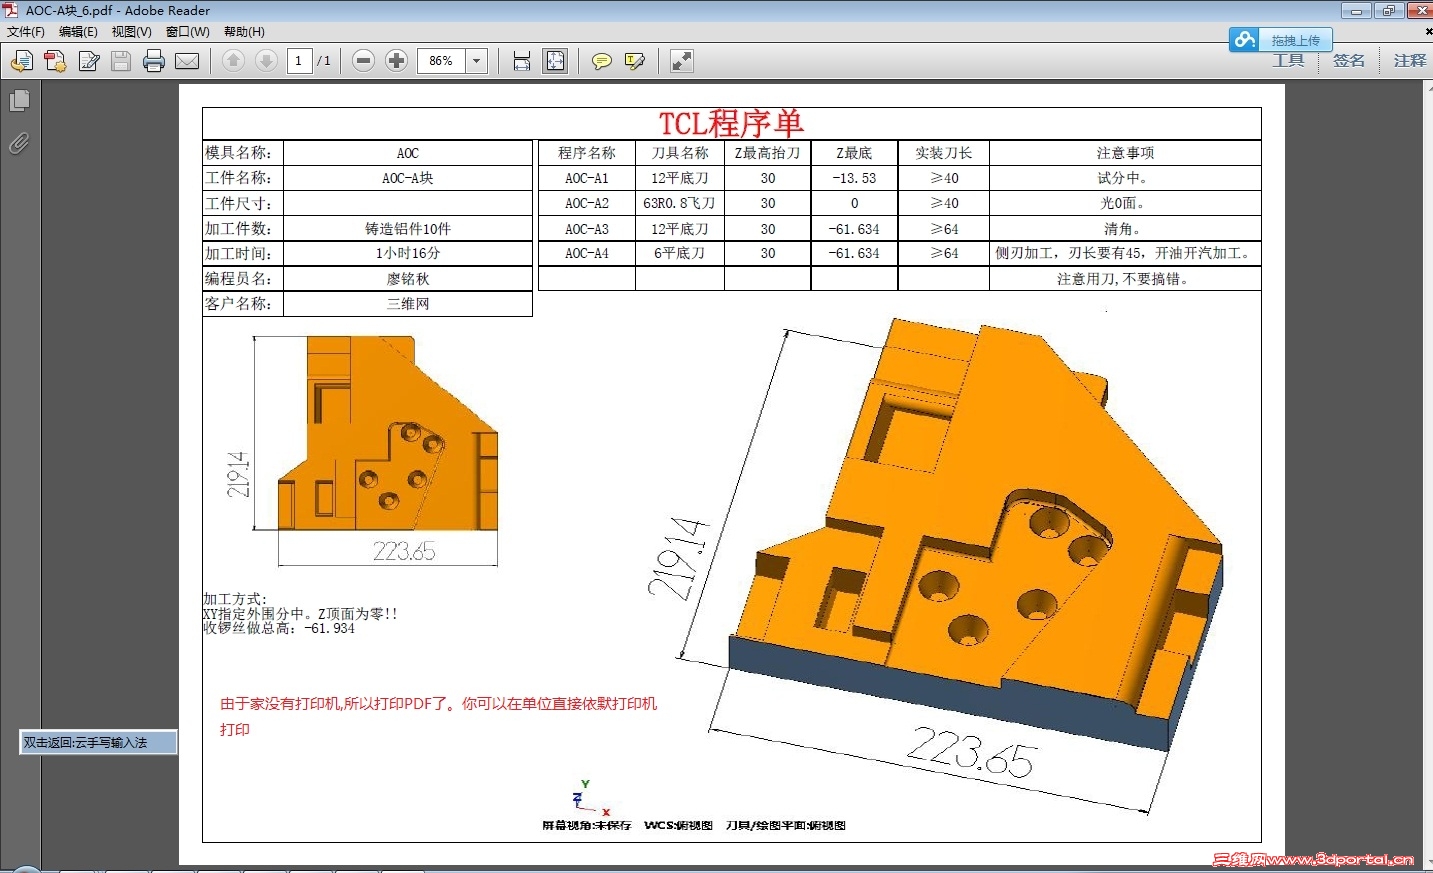The width and height of the screenshot is (1433, 873).
Task: Click the 注意用刀,不要搞错。 note
Action: (1125, 279)
